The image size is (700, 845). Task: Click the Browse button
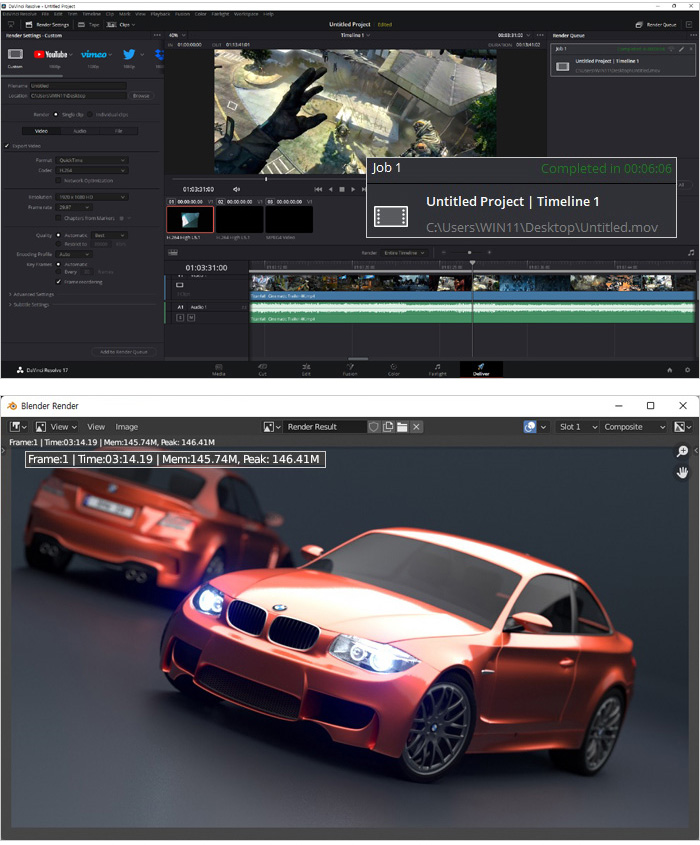coord(141,95)
